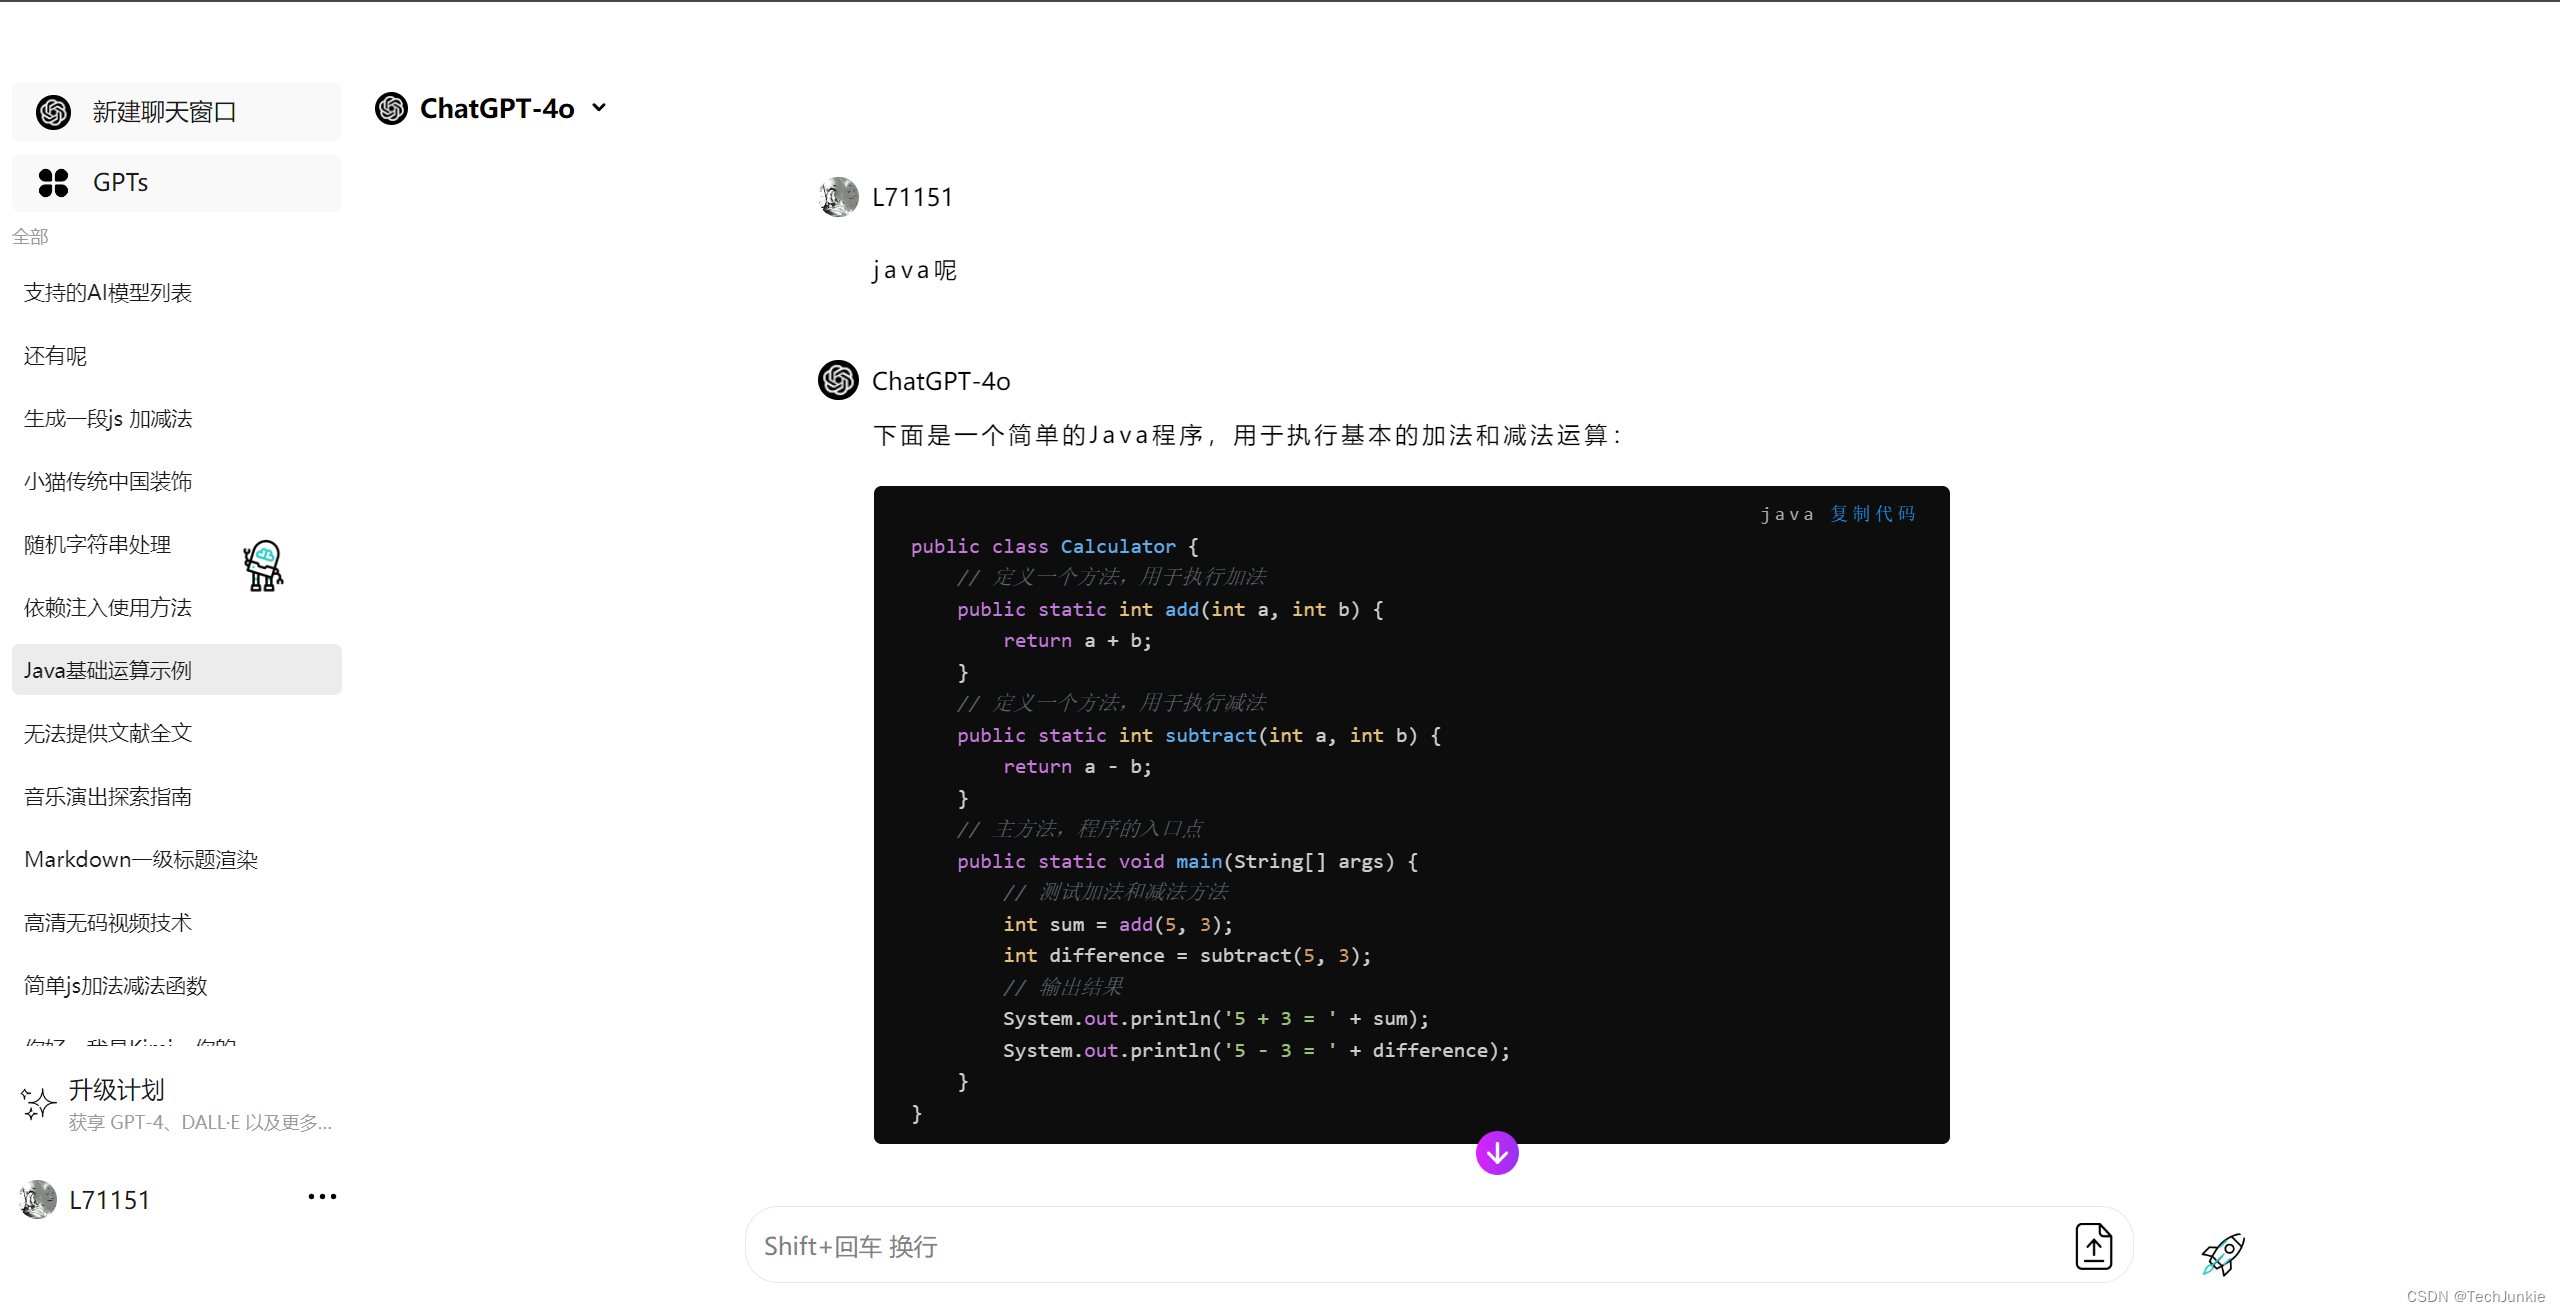Click the 升级计划 upgrade plan button
The height and width of the screenshot is (1312, 2560).
(x=116, y=1090)
